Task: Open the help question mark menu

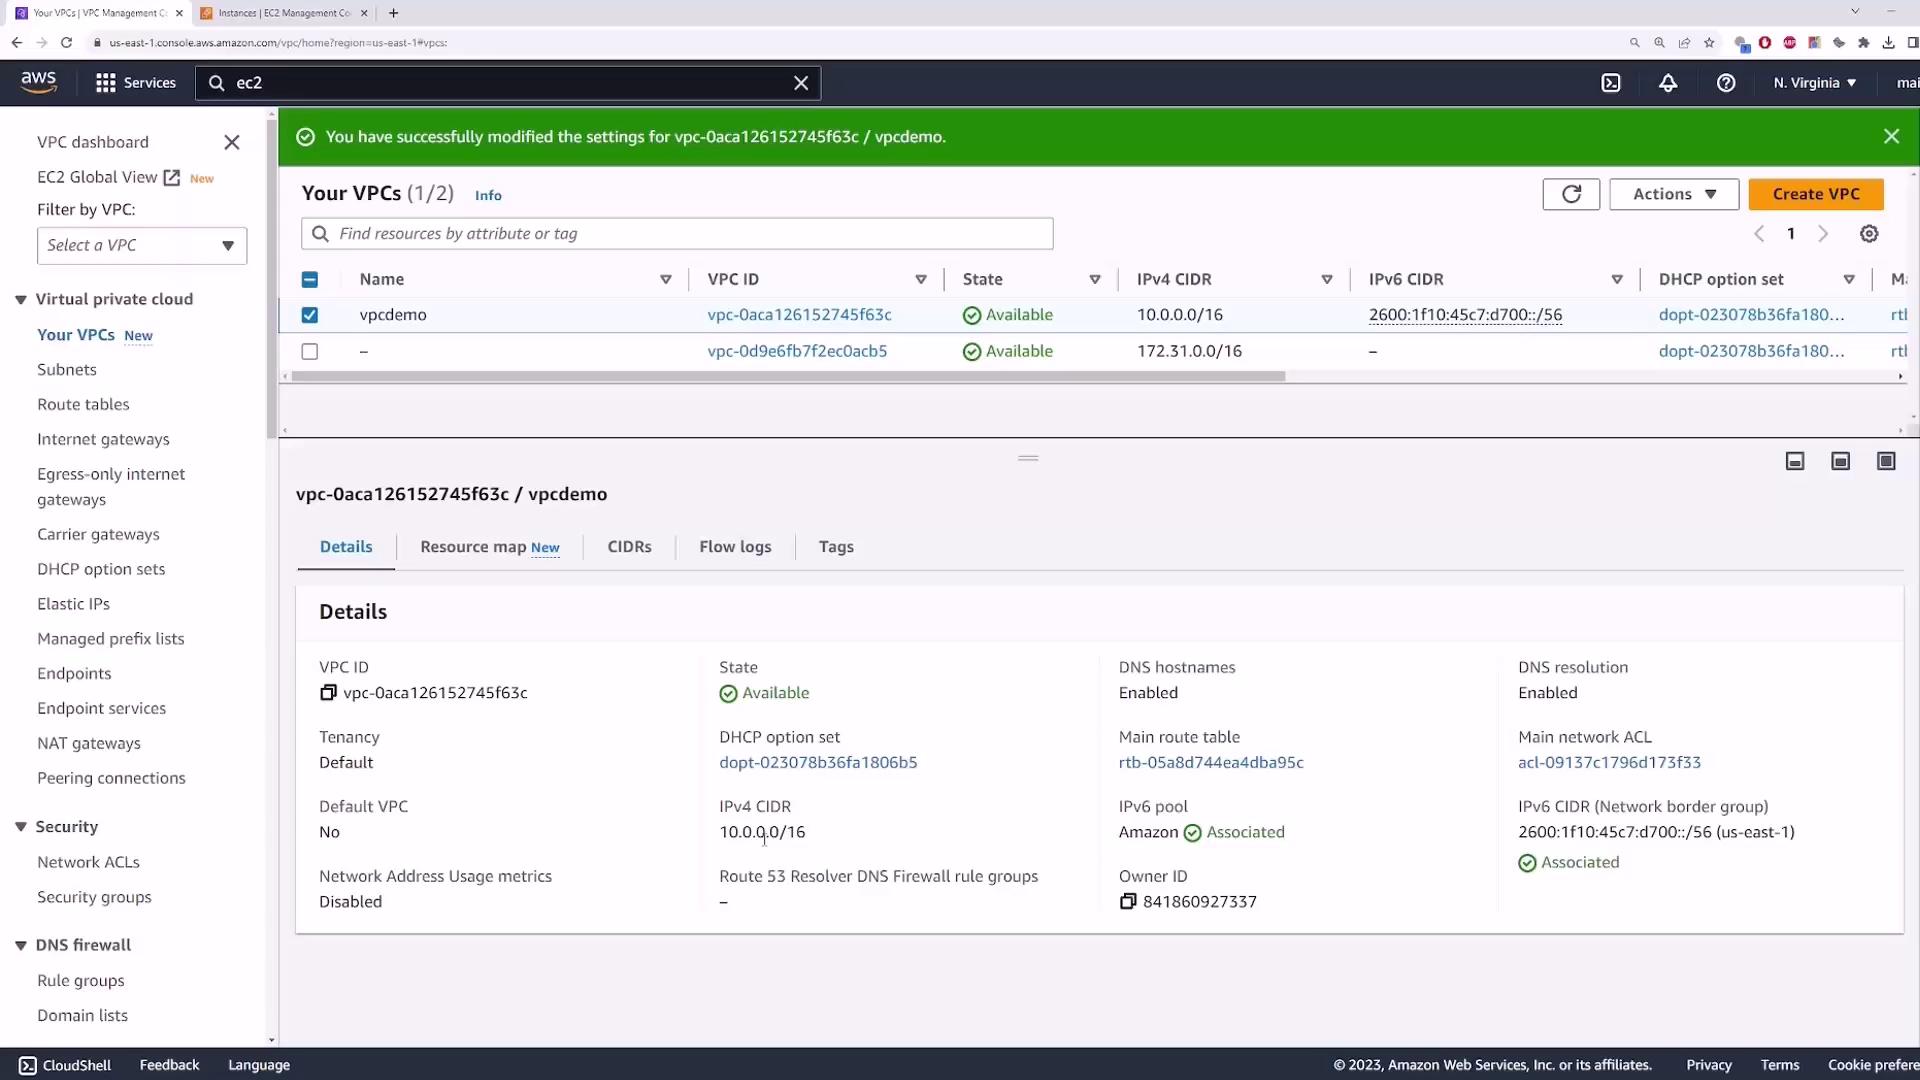Action: [1726, 83]
